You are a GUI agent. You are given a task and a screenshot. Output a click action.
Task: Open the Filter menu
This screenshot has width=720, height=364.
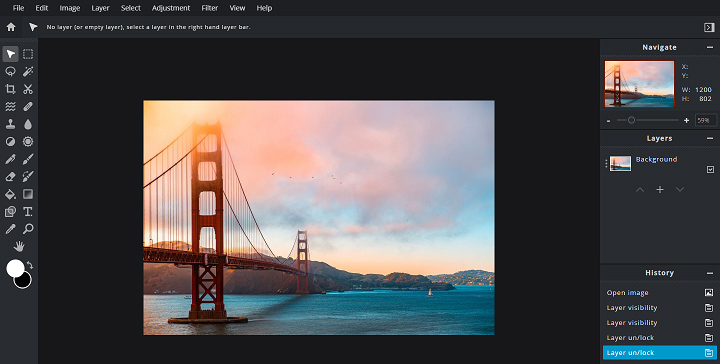coord(209,8)
